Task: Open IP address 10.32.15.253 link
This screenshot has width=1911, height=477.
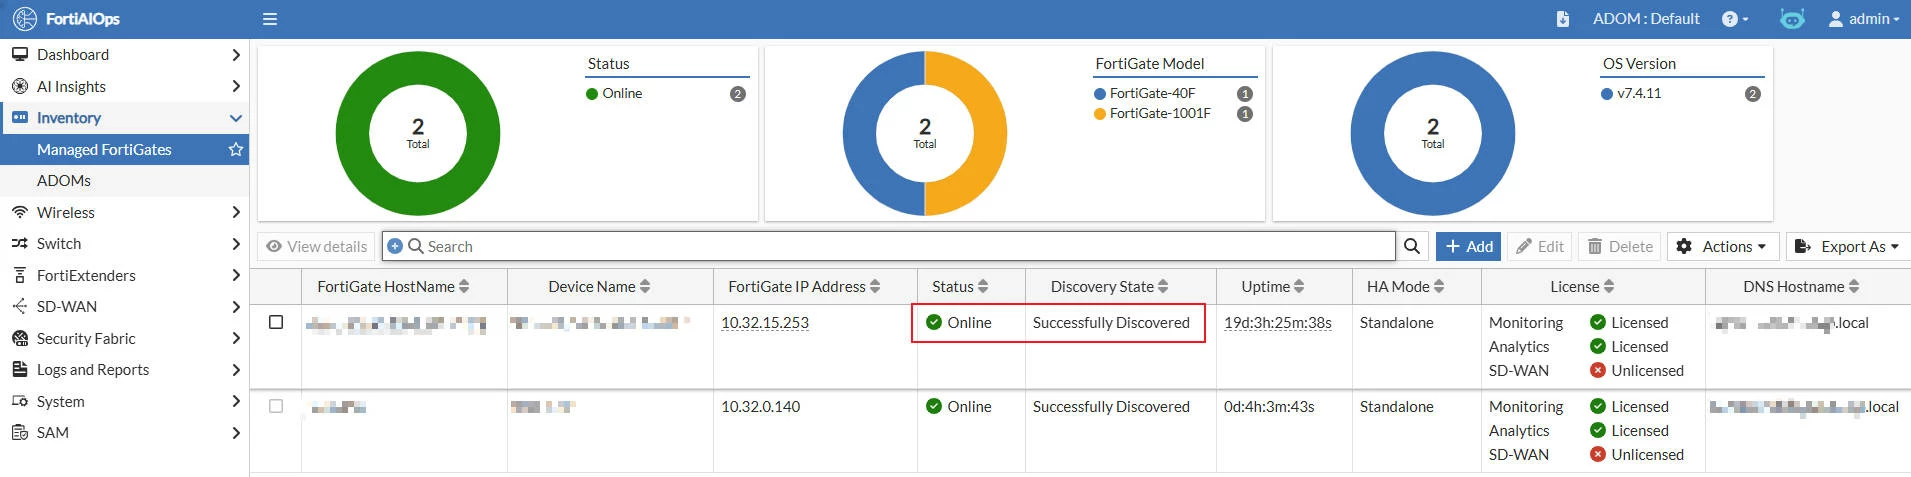Action: 765,323
